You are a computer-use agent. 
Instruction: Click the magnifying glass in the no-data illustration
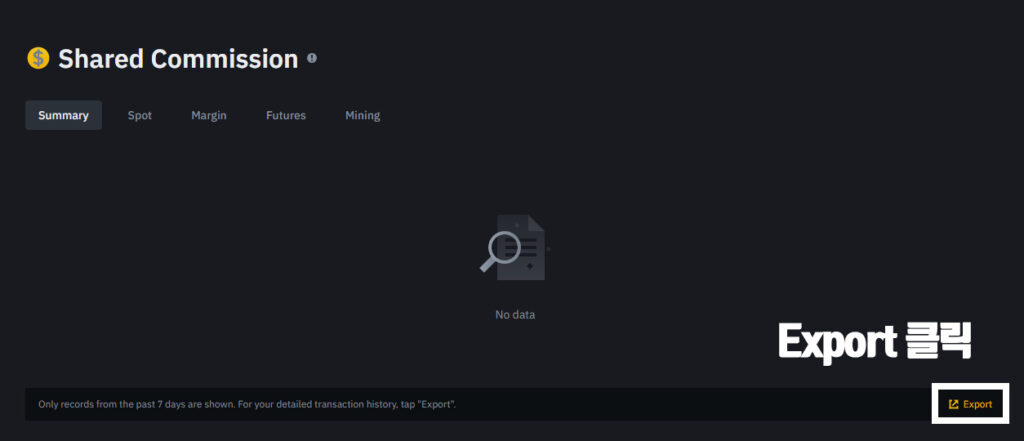tap(500, 252)
